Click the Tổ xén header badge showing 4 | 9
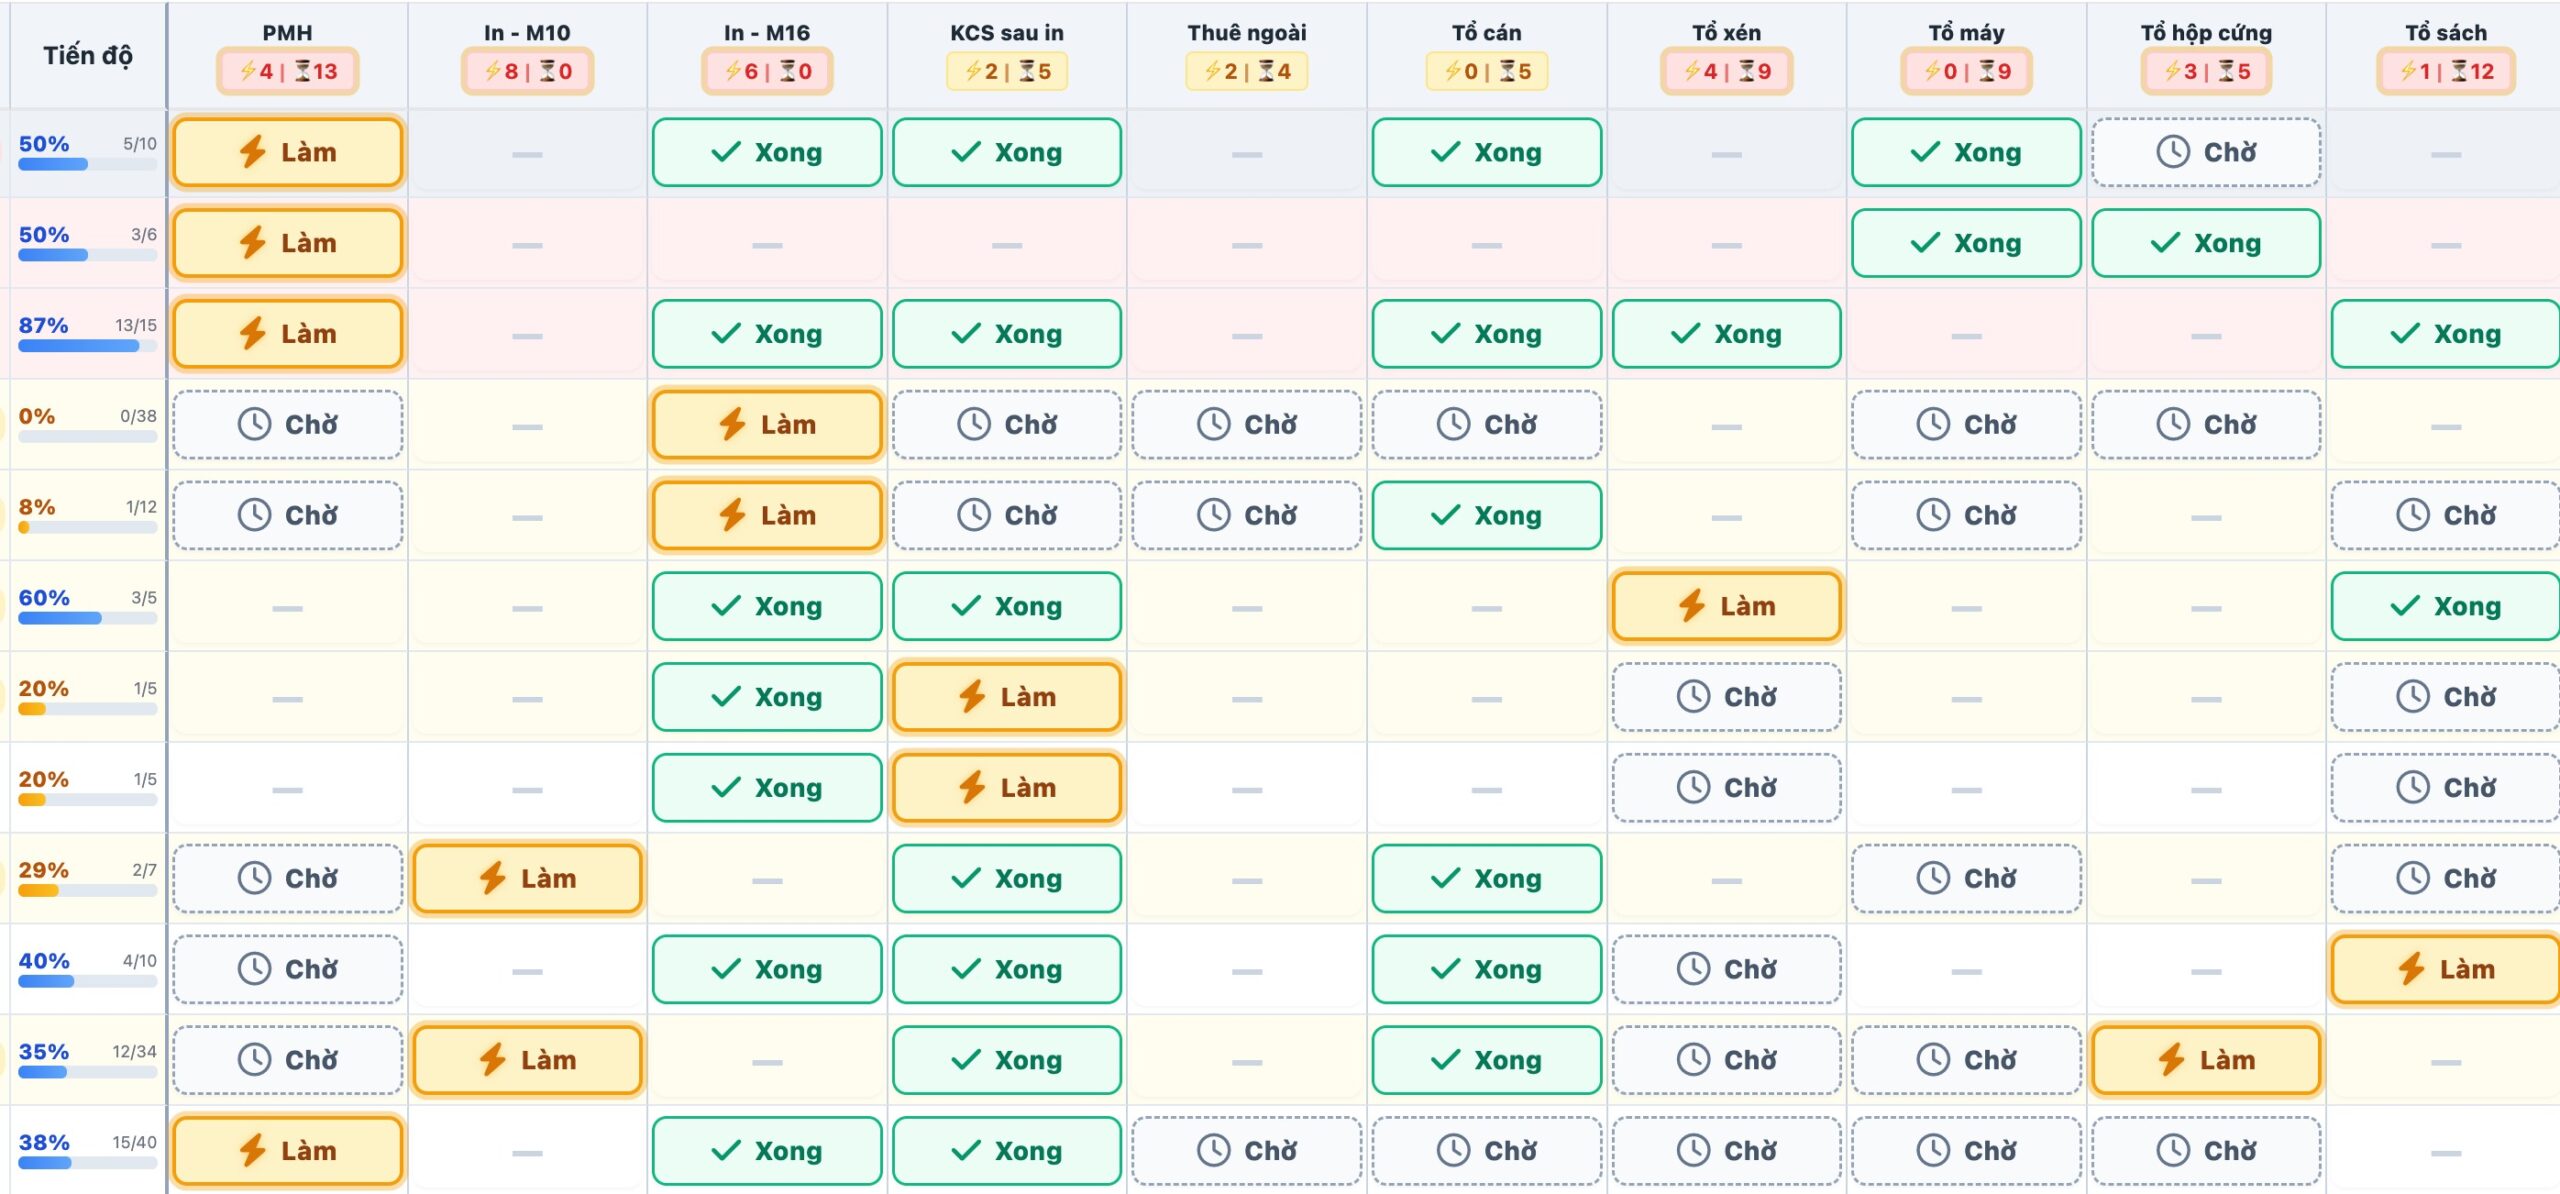Image resolution: width=2560 pixels, height=1194 pixels. point(1727,71)
